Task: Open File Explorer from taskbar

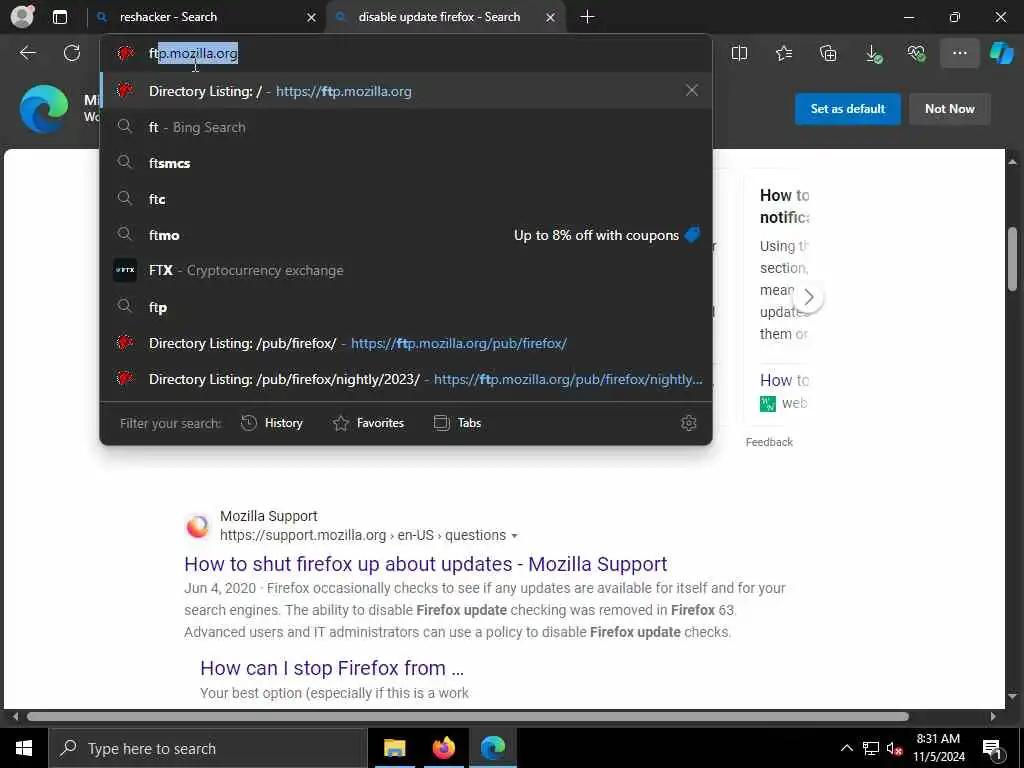Action: coord(394,748)
